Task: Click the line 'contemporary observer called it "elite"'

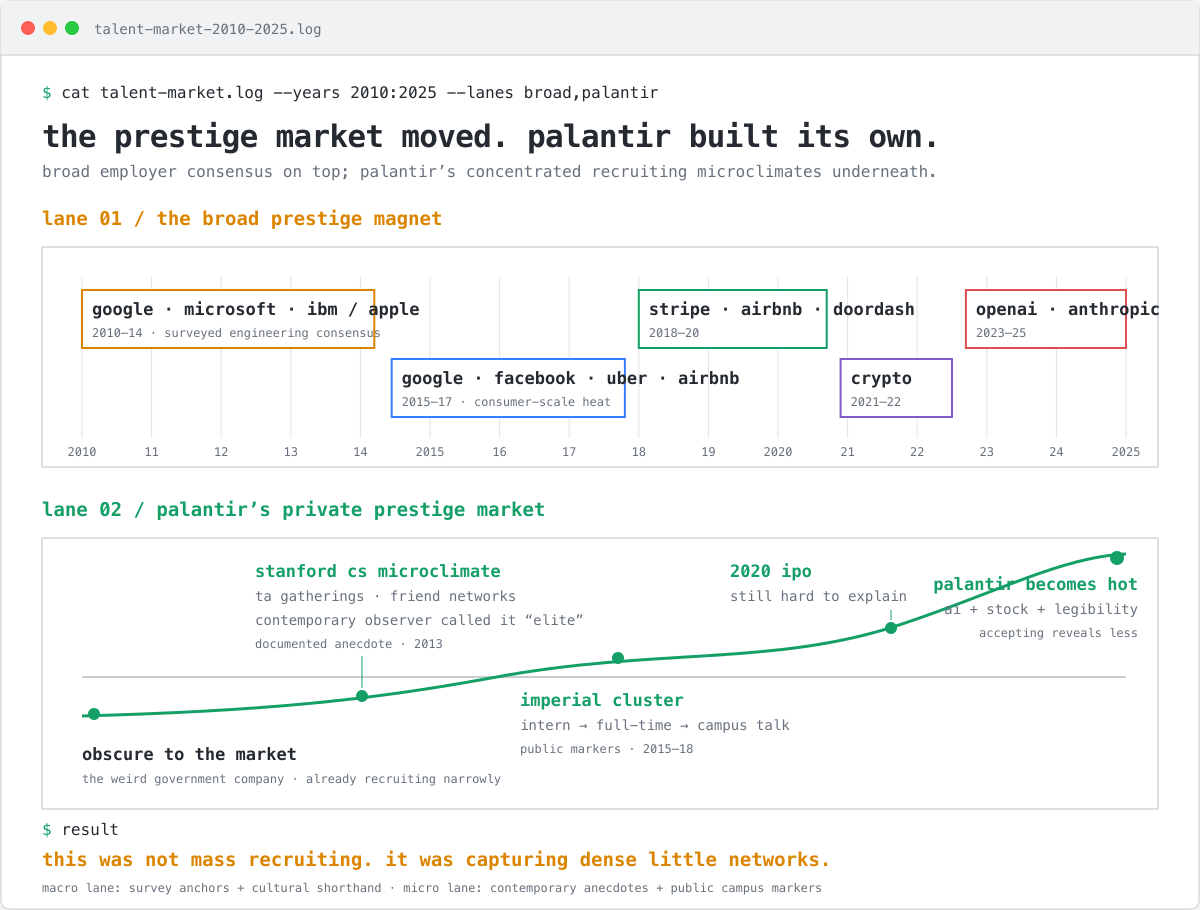Action: 419,620
